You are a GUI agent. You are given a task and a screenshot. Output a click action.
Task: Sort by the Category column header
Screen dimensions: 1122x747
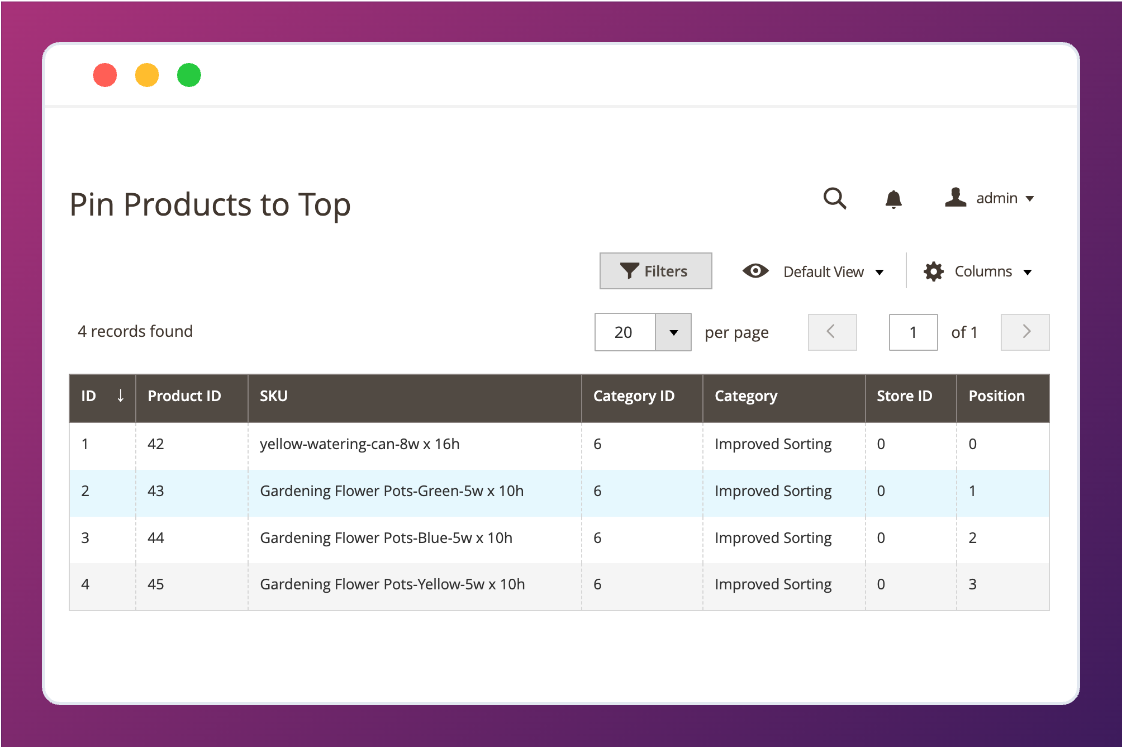[784, 398]
